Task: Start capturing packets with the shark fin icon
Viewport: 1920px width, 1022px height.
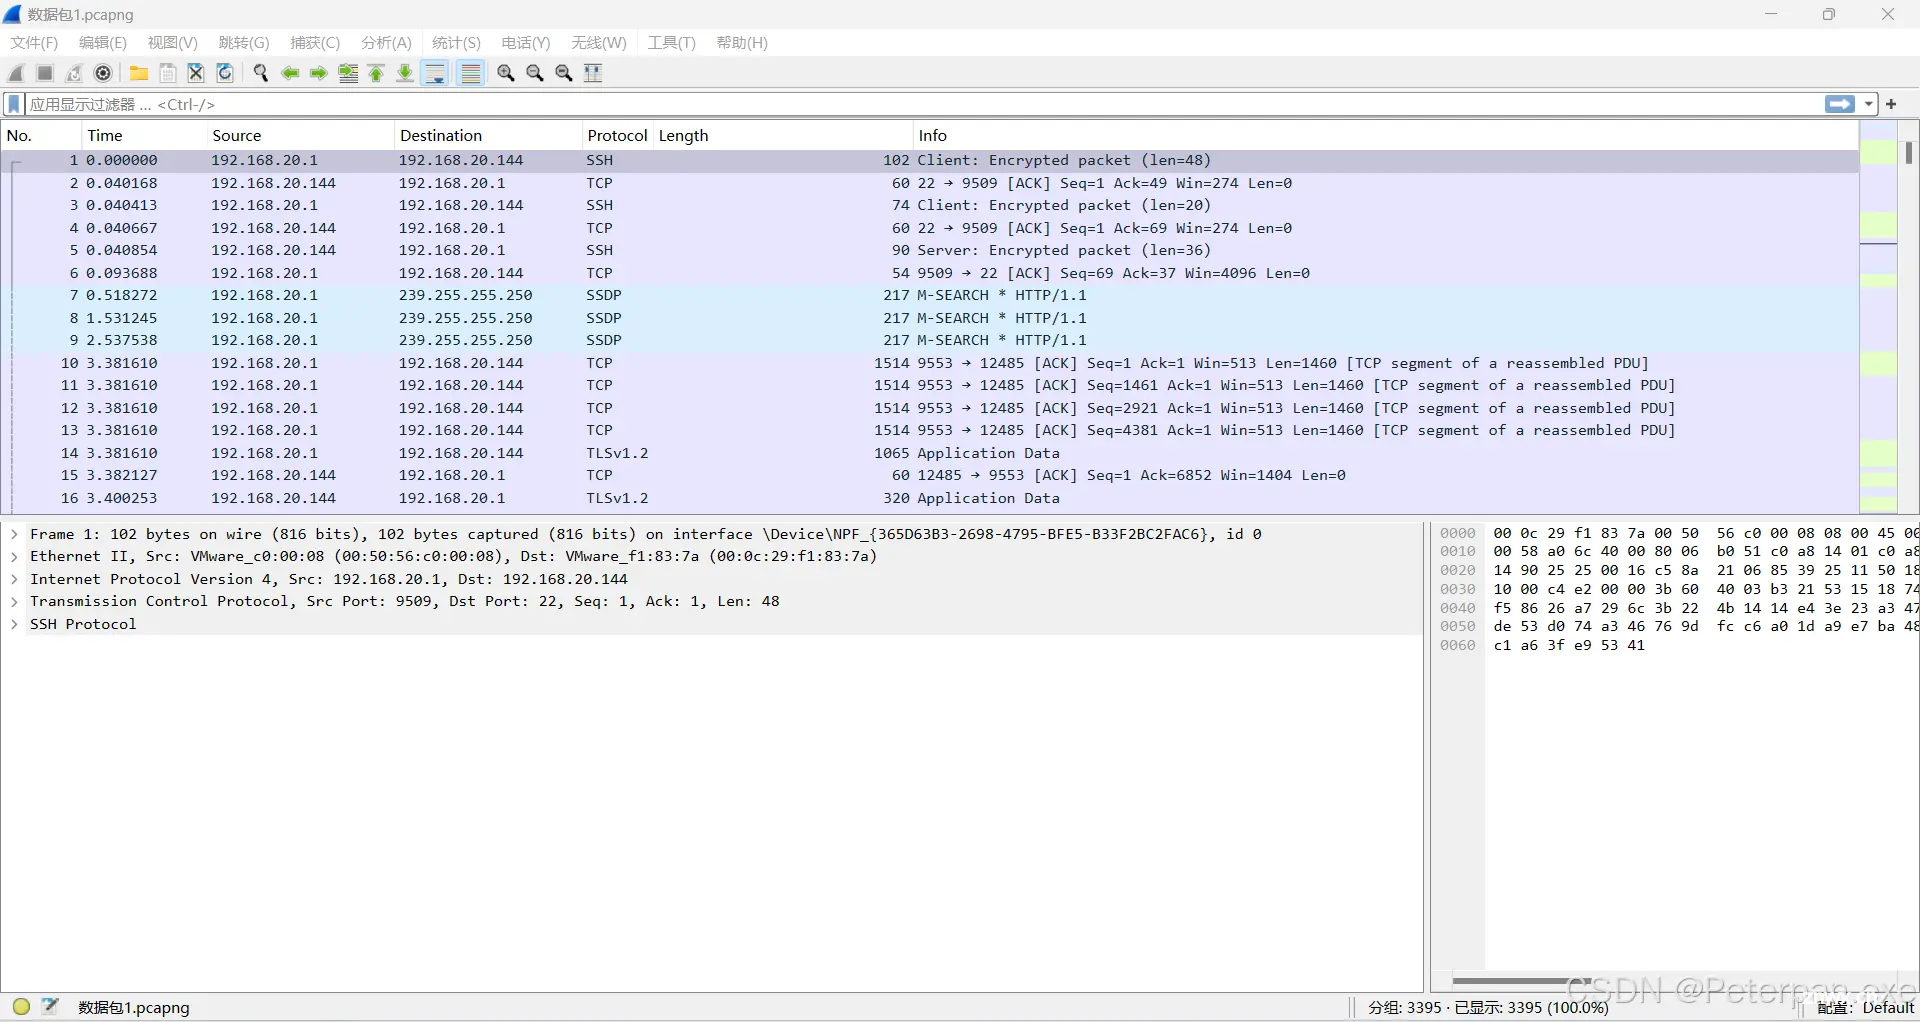Action: [16, 73]
